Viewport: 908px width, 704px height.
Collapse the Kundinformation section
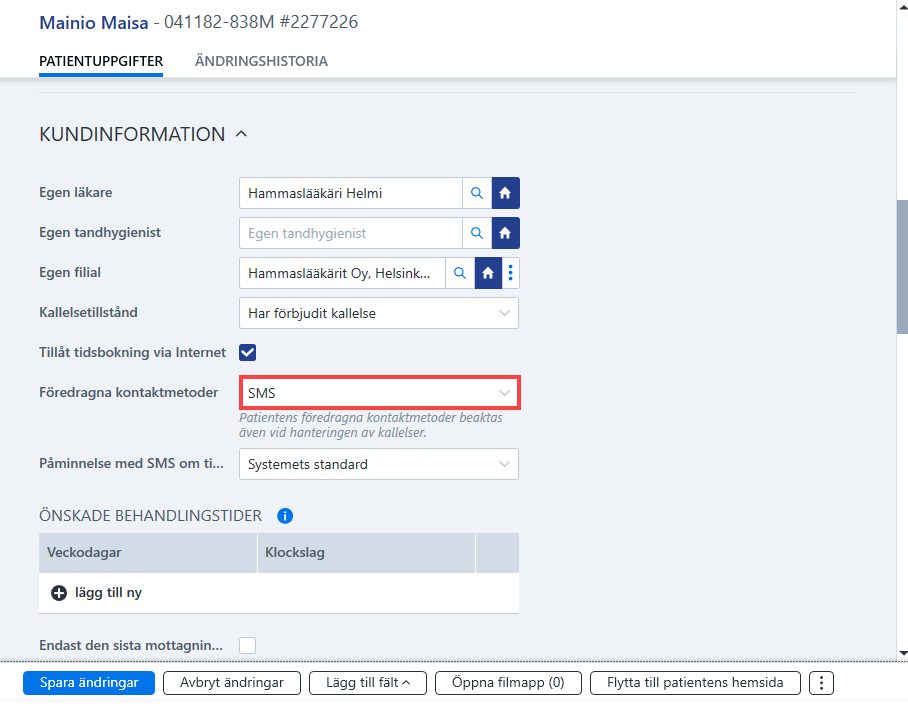click(x=241, y=134)
